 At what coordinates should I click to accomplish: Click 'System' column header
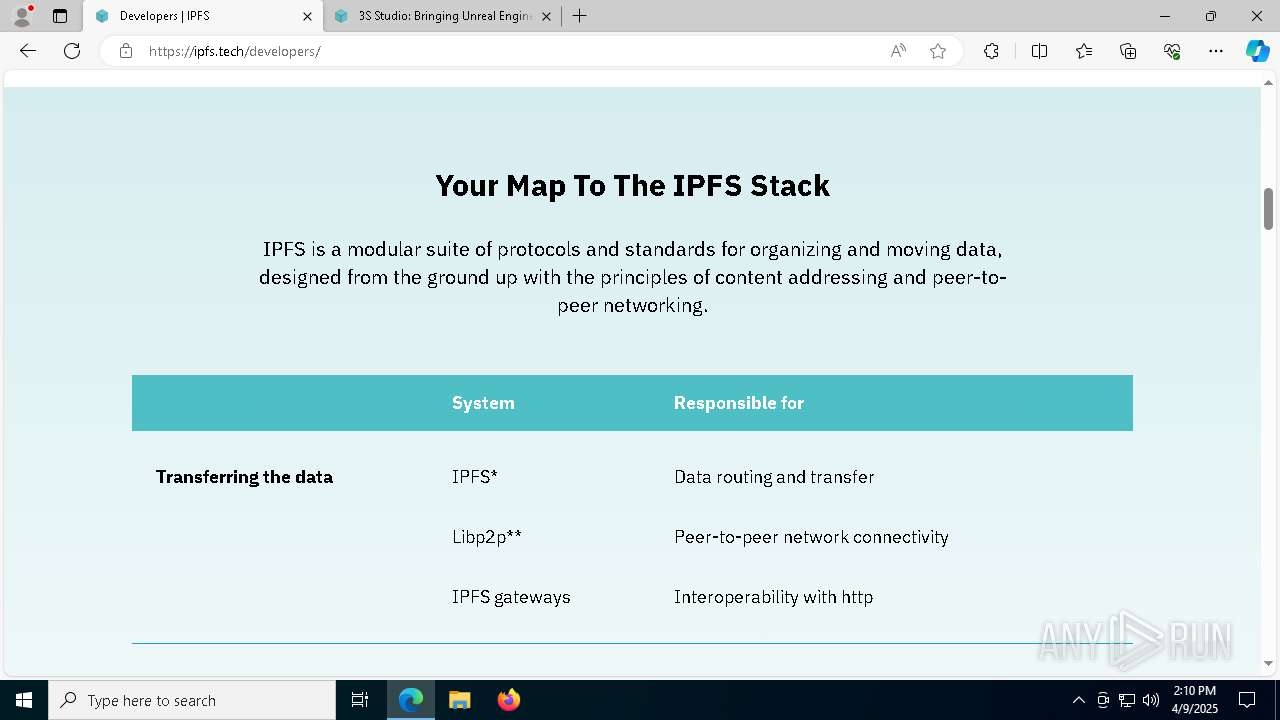tap(483, 403)
